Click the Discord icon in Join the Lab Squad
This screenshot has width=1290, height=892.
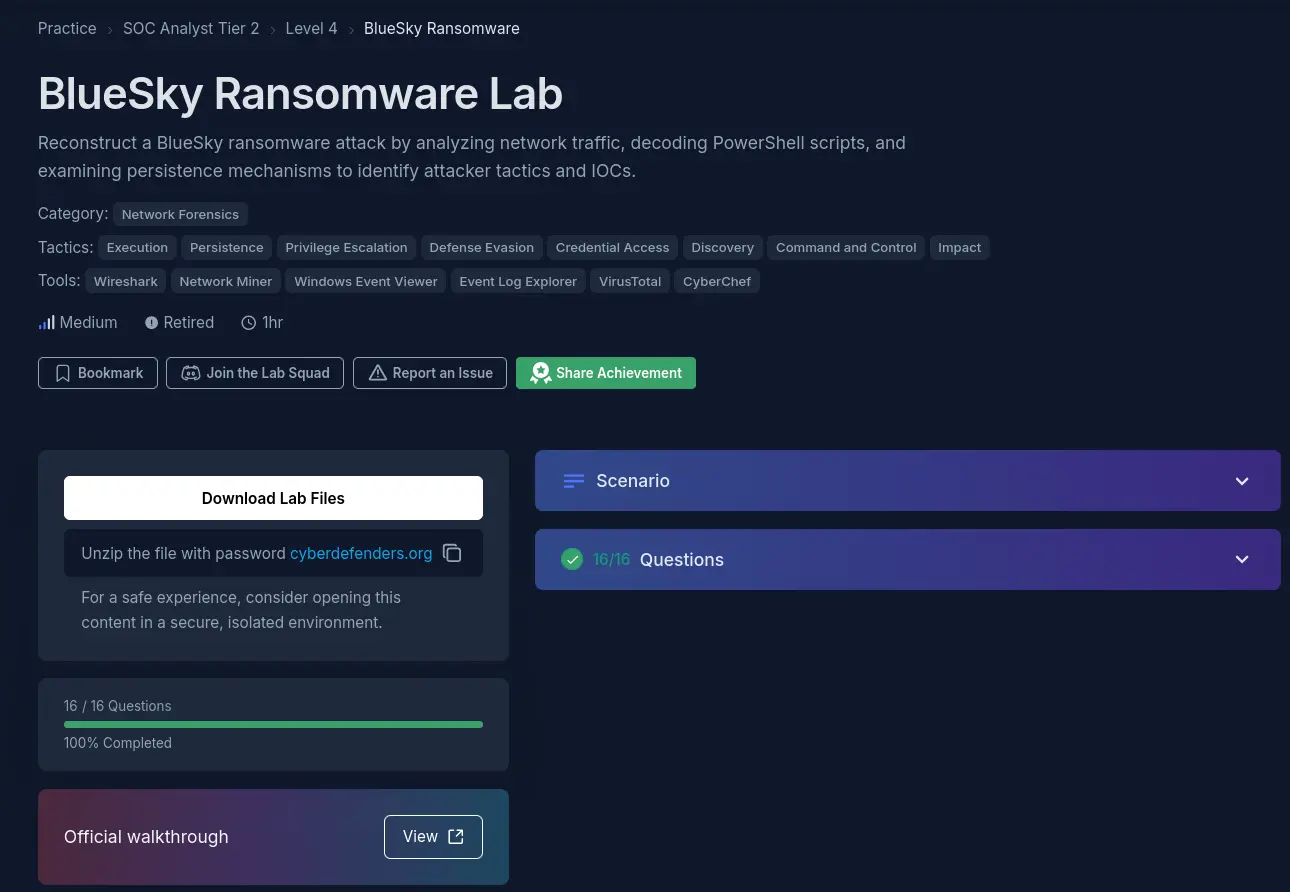click(190, 373)
